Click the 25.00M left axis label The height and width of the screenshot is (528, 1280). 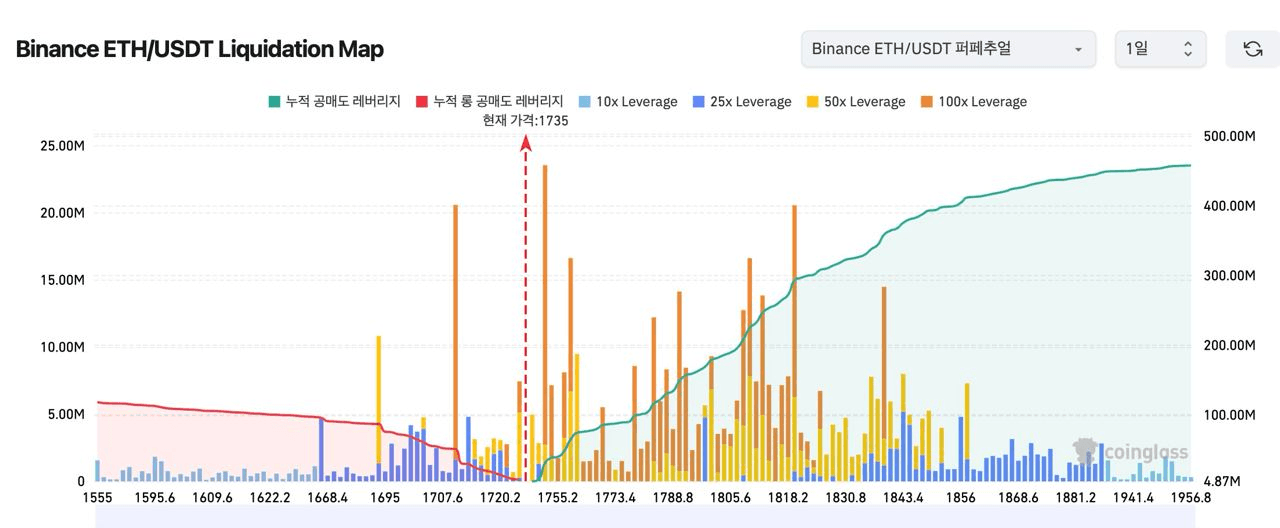point(62,146)
